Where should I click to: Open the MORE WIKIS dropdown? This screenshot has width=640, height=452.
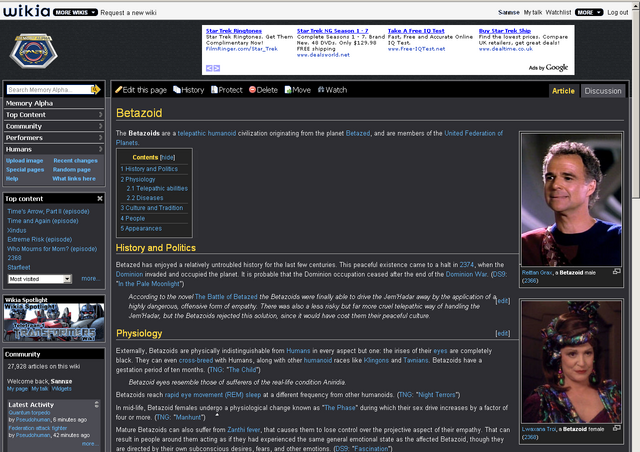point(76,12)
